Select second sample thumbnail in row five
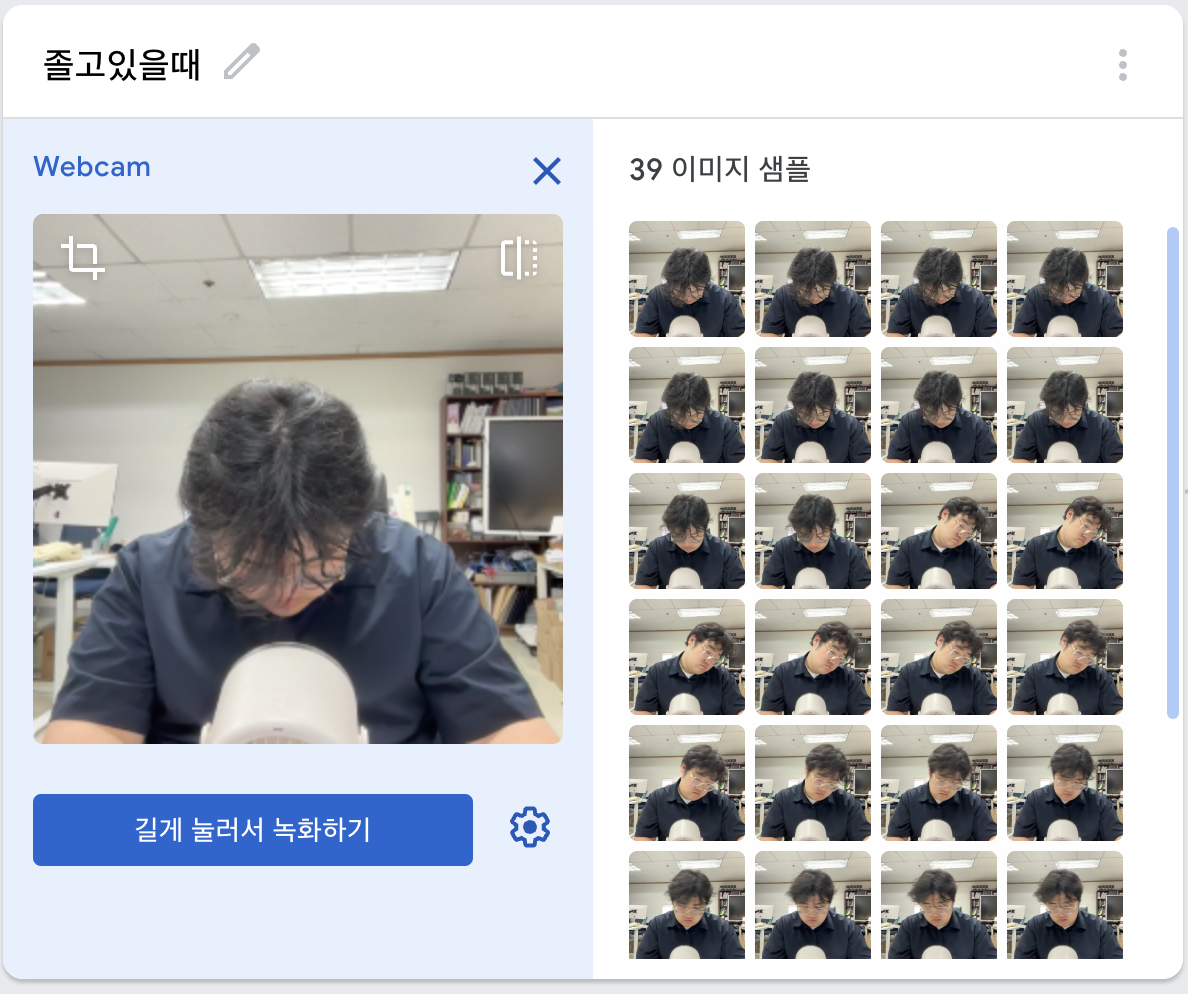 pyautogui.click(x=813, y=783)
